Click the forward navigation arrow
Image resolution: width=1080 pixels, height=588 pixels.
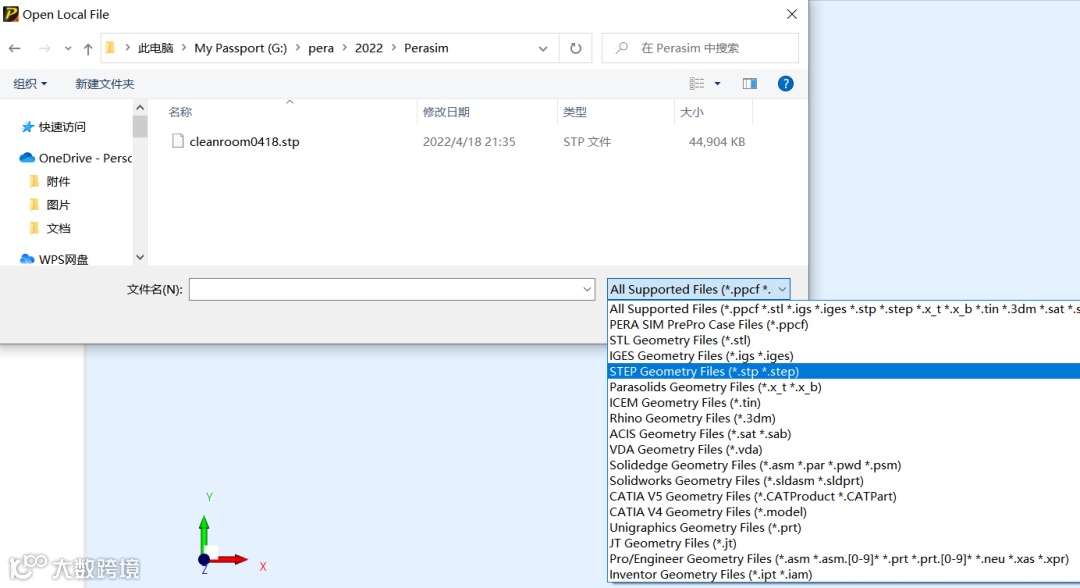pos(44,48)
